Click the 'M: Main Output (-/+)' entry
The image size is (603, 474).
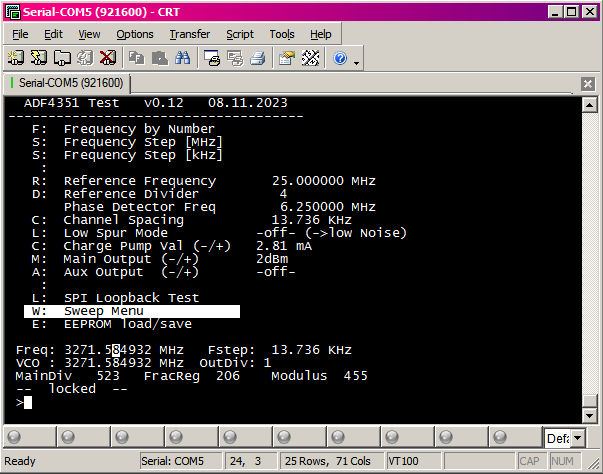tap(115, 259)
